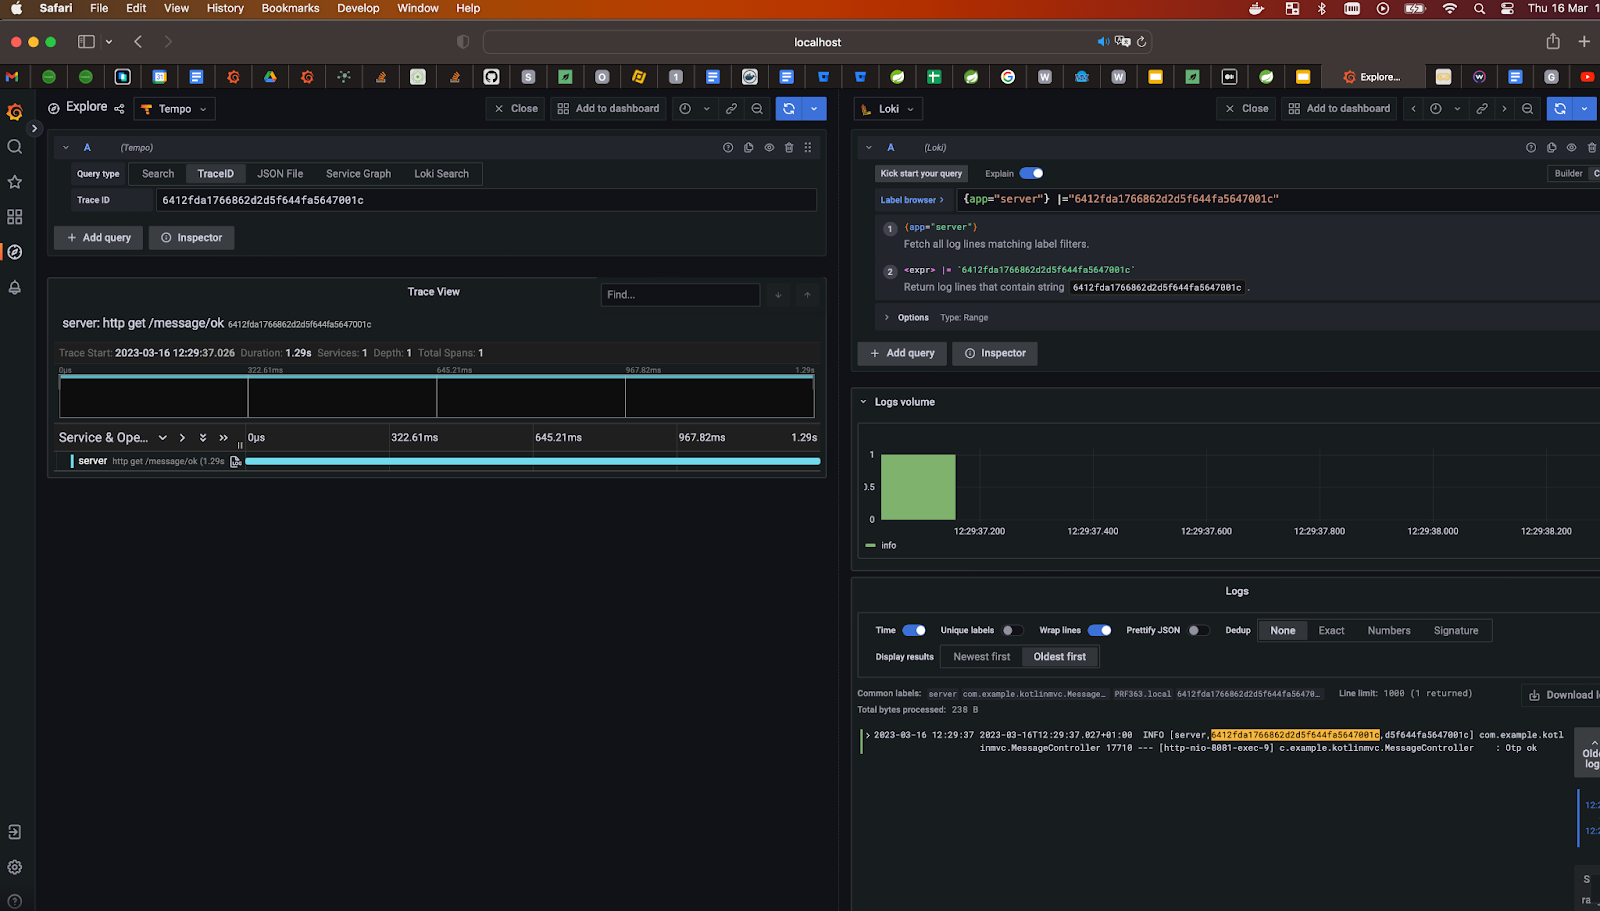Run the Loki query with the blue refresh icon
This screenshot has height=911, width=1600.
pos(1561,108)
